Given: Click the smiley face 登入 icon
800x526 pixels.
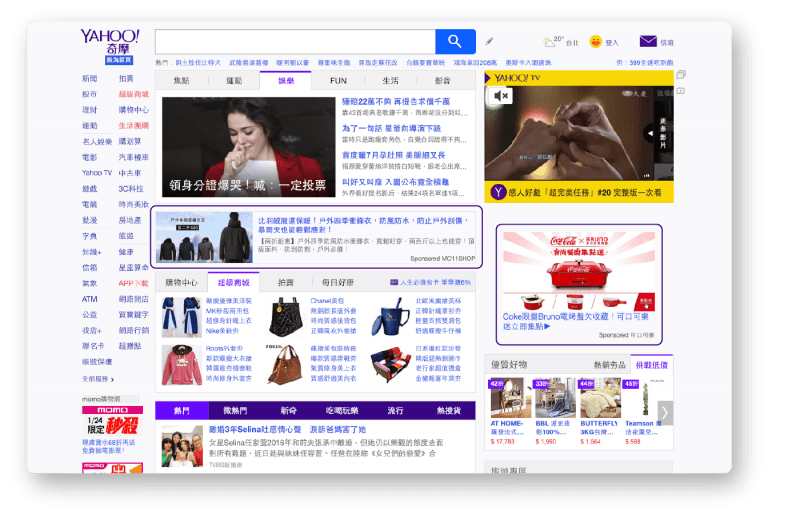Looking at the screenshot, I should (x=596, y=42).
